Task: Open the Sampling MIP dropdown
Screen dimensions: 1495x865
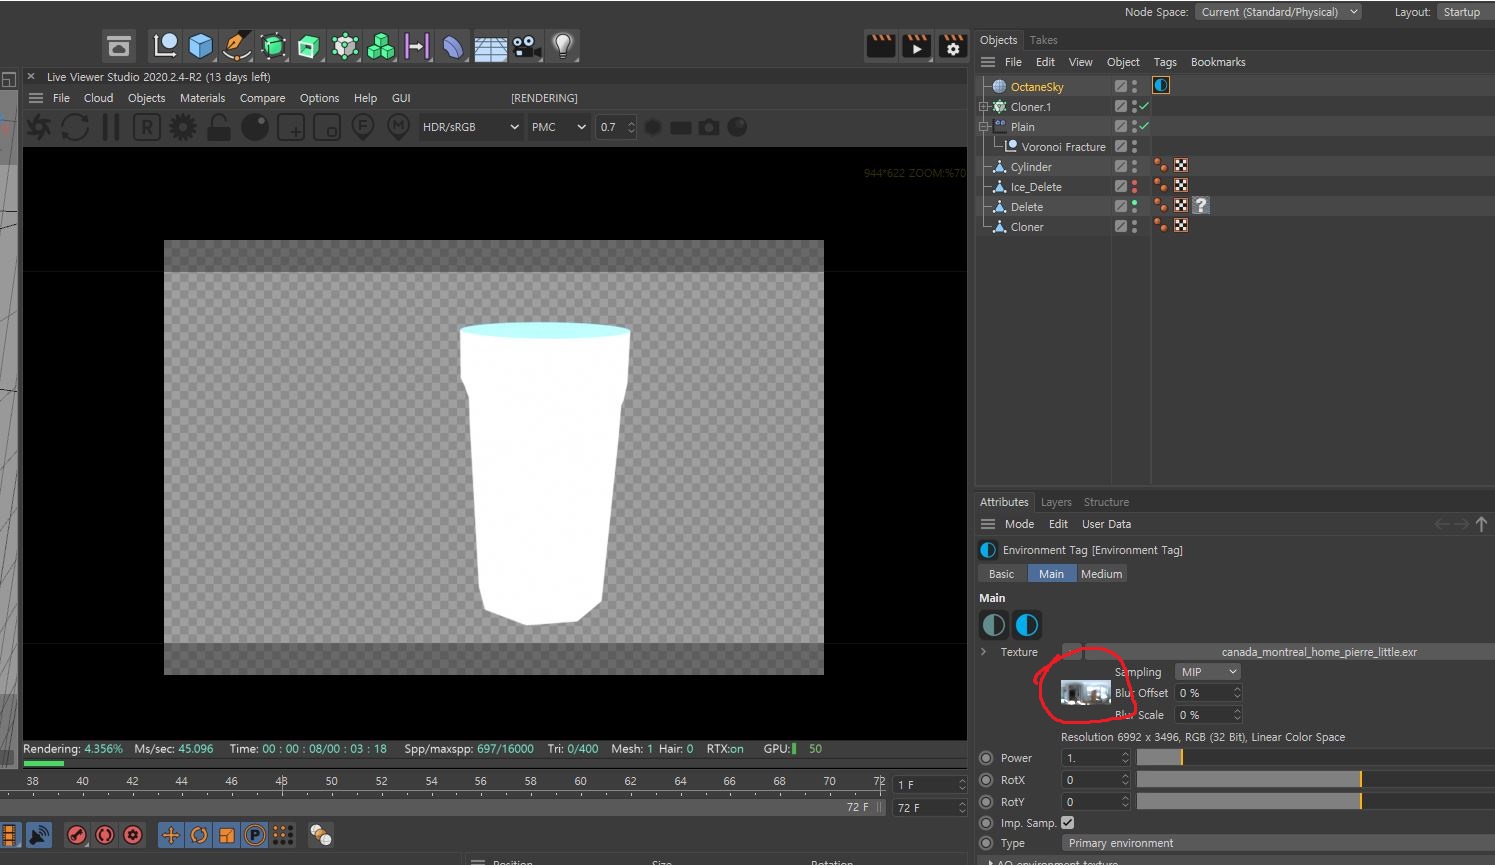Action: click(x=1208, y=672)
